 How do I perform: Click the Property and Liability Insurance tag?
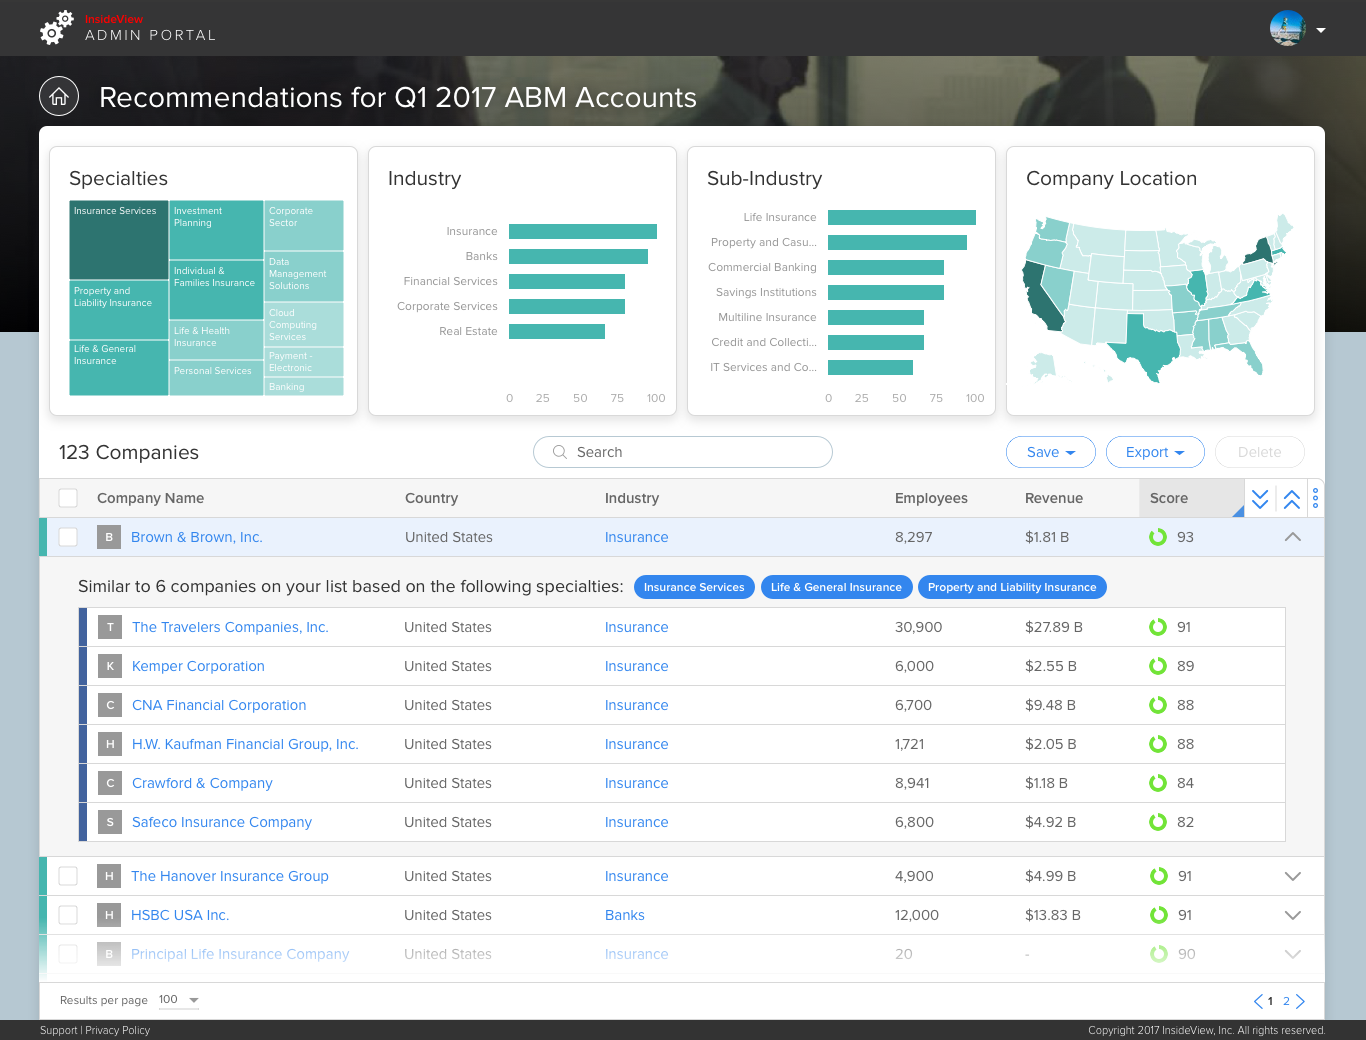(1012, 587)
